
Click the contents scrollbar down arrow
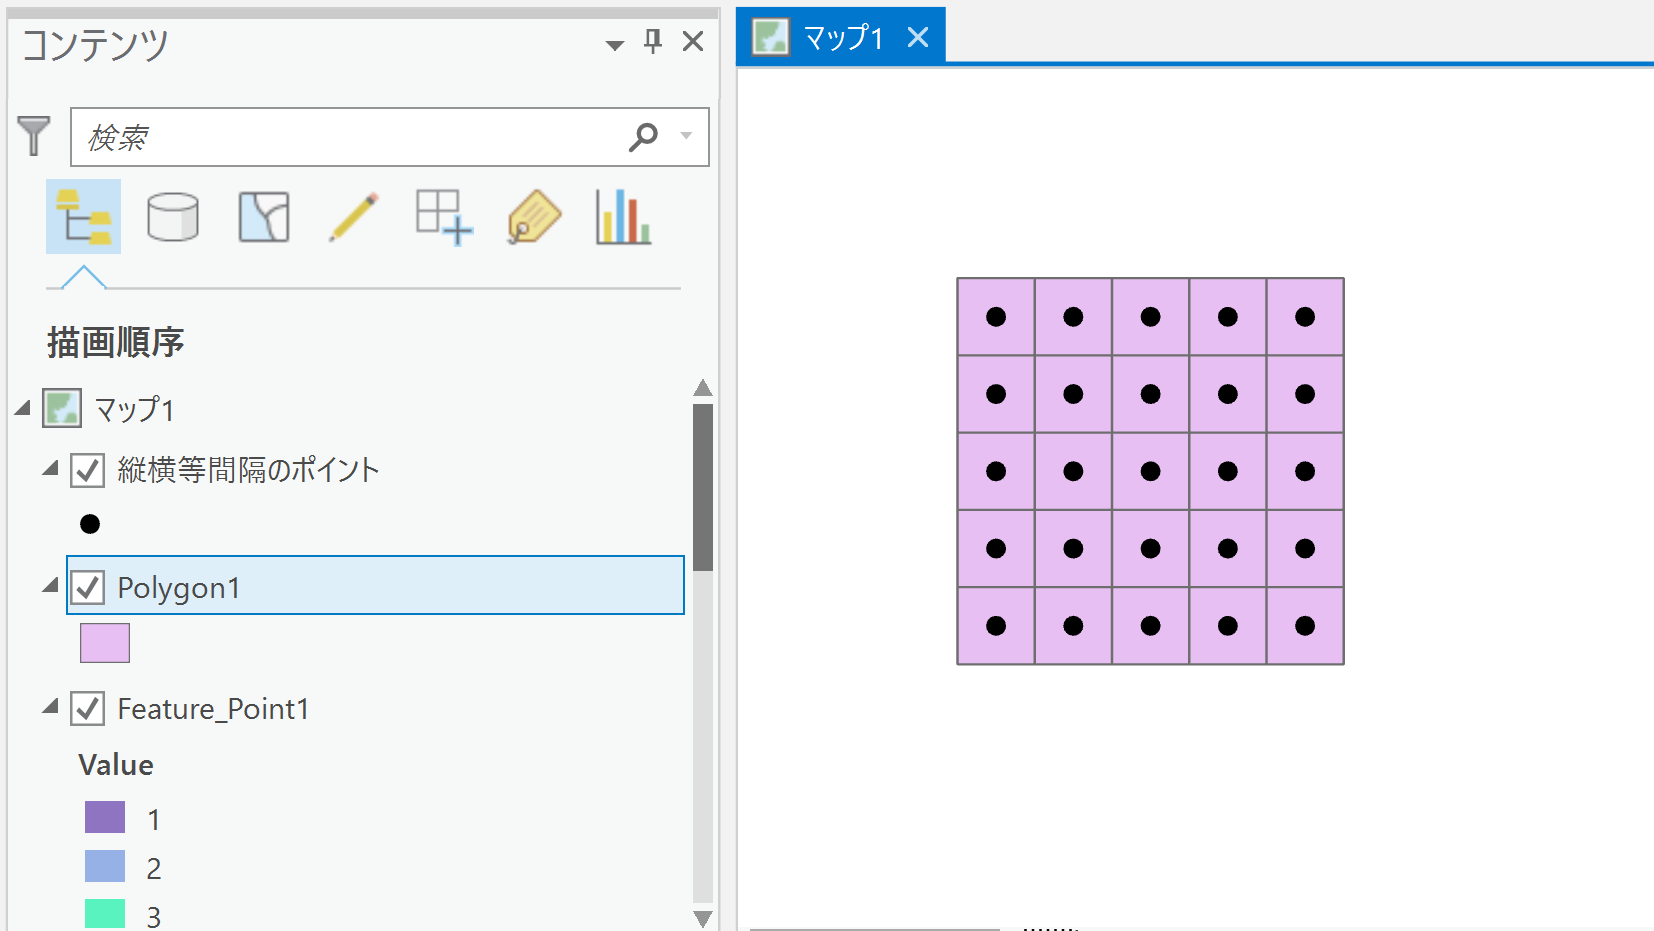click(703, 918)
